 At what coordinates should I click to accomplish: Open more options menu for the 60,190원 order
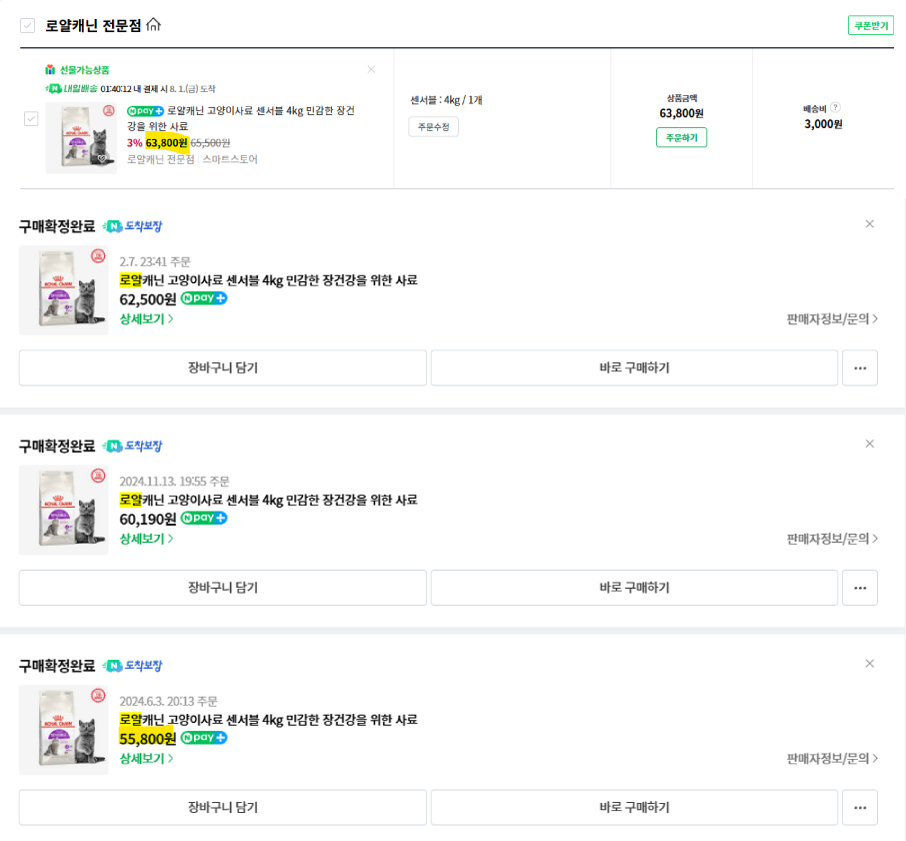pyautogui.click(x=859, y=588)
